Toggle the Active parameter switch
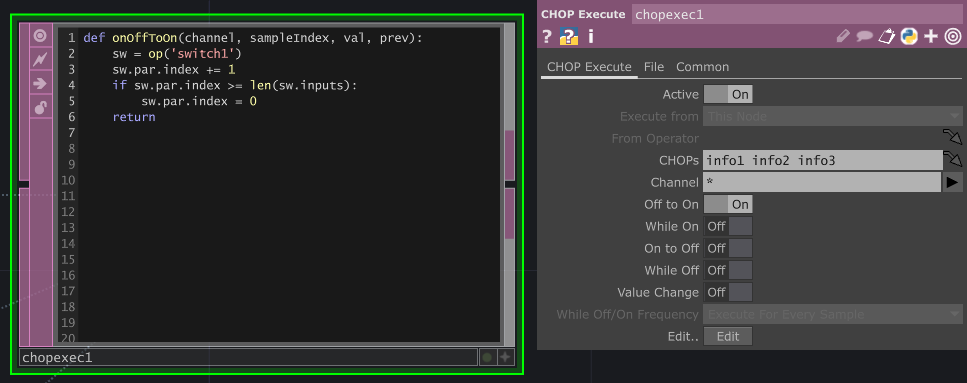 coord(728,94)
